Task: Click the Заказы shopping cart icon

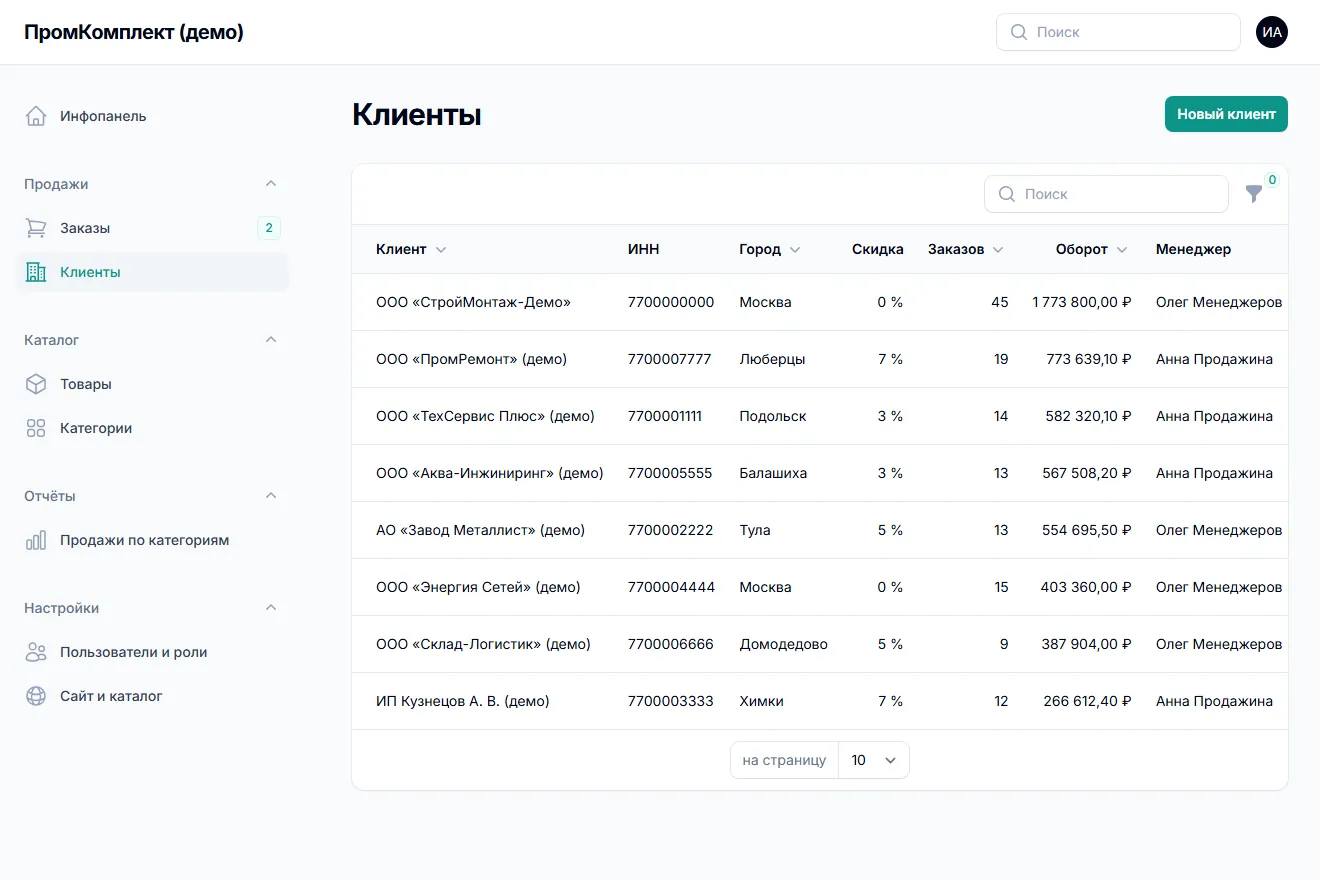Action: click(x=36, y=228)
